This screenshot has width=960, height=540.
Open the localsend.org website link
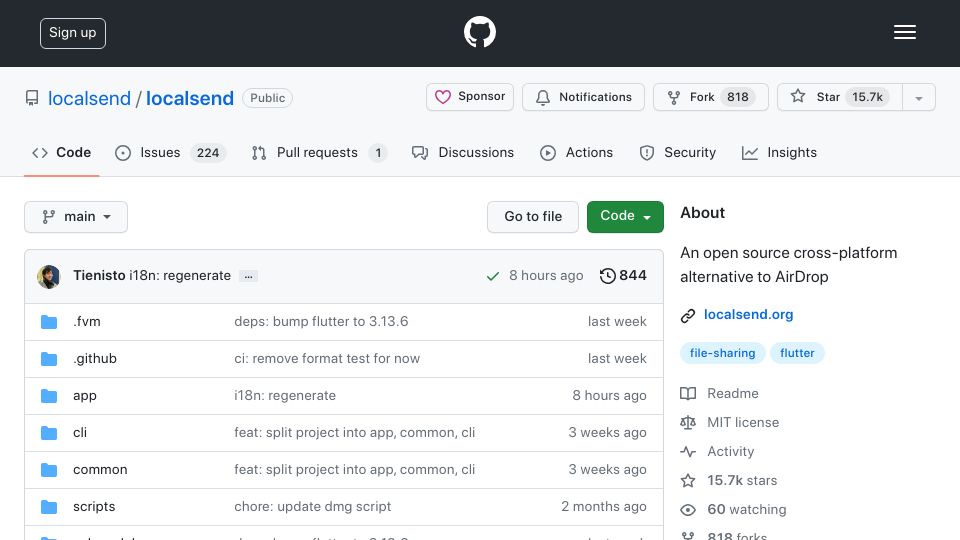tap(748, 315)
